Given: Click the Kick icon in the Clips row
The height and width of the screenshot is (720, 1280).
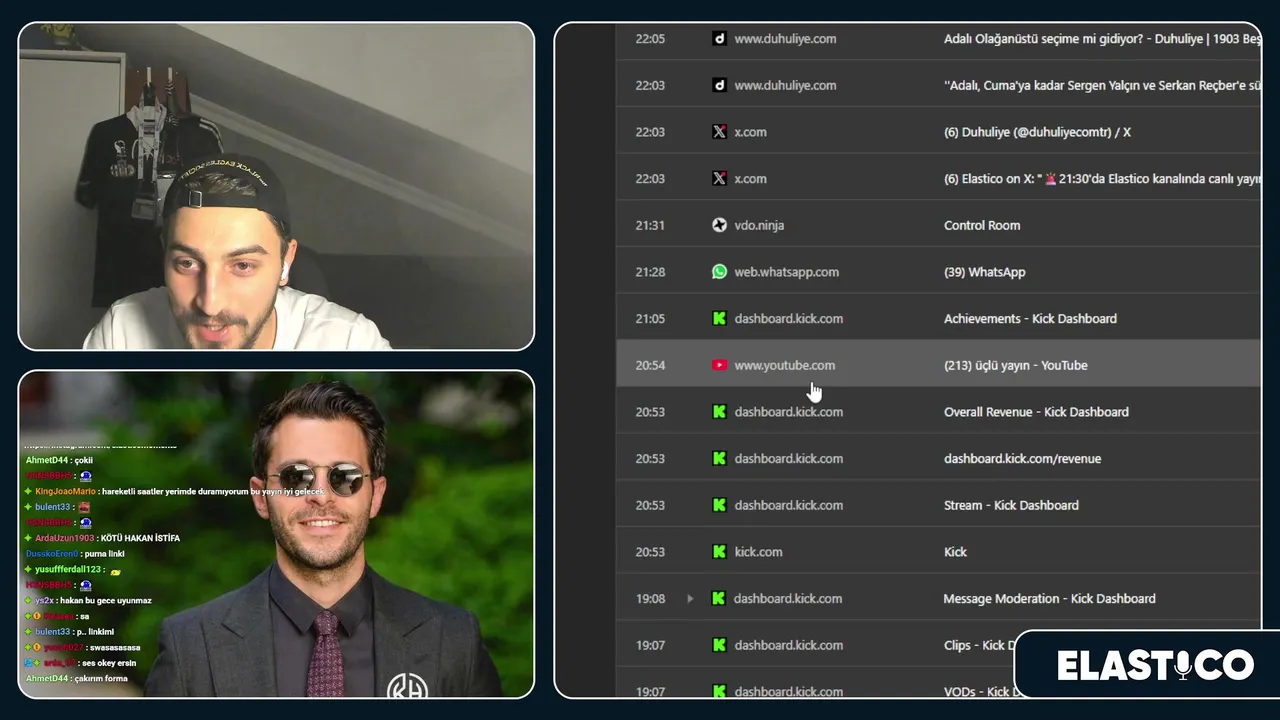Looking at the screenshot, I should [719, 645].
